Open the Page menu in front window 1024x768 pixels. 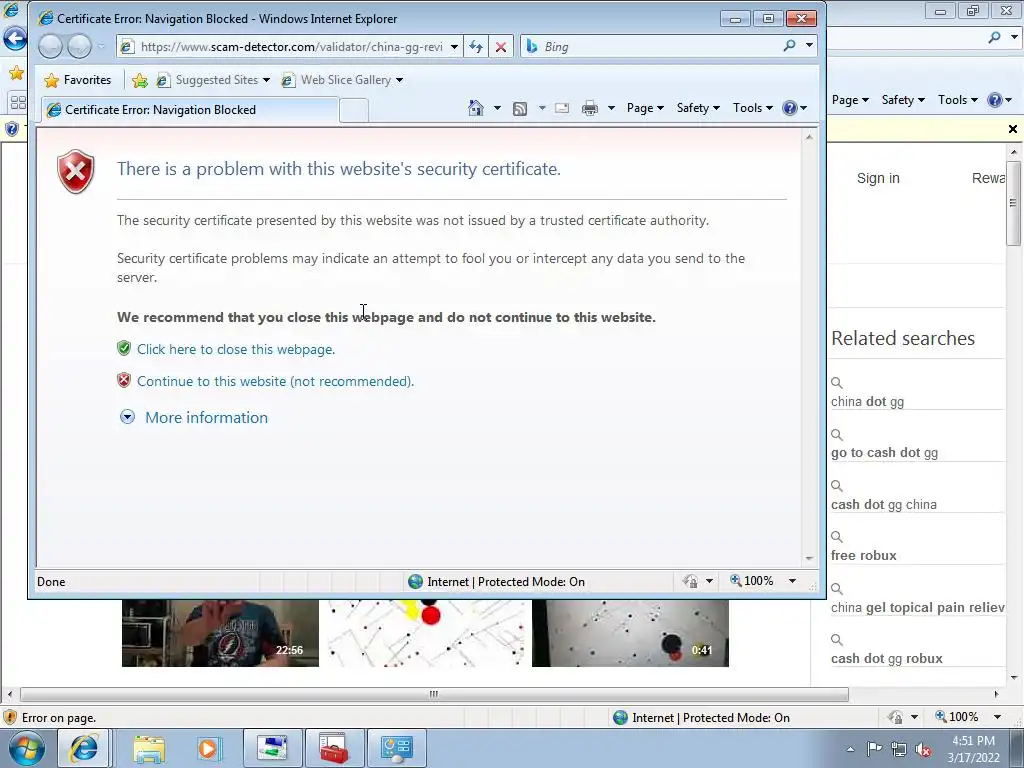pyautogui.click(x=645, y=108)
